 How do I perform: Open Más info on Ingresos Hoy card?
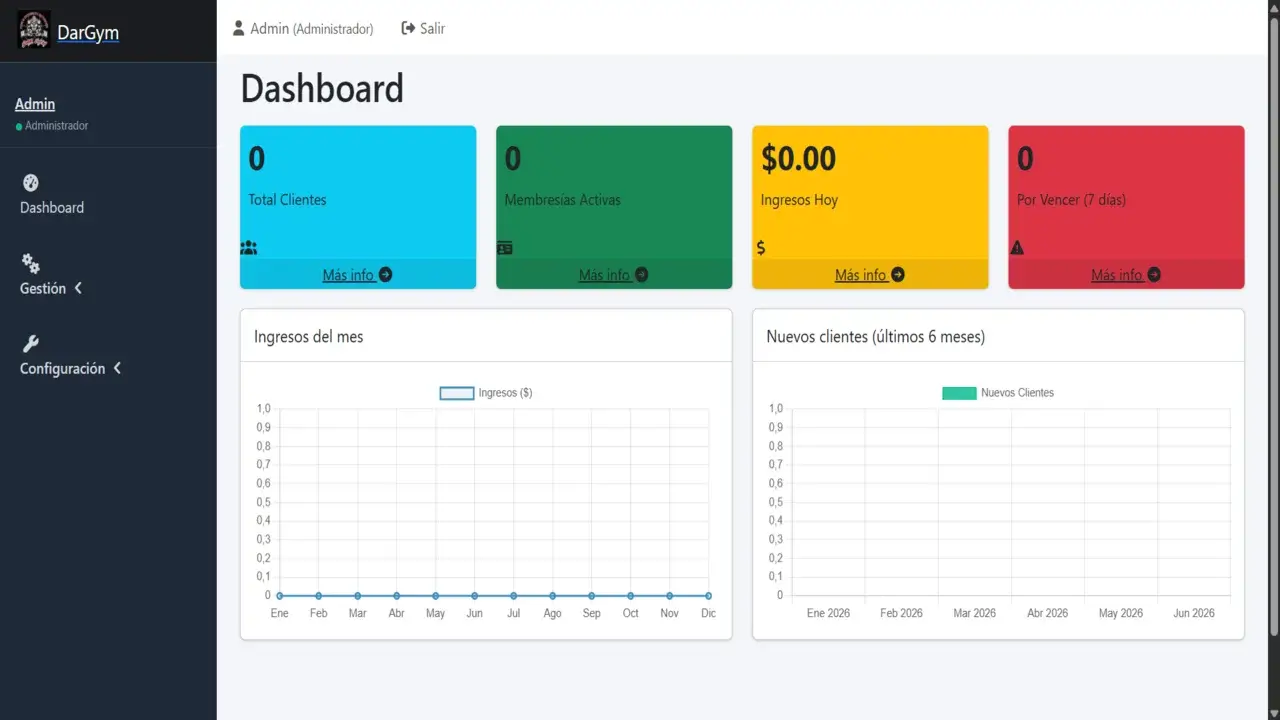tap(870, 275)
